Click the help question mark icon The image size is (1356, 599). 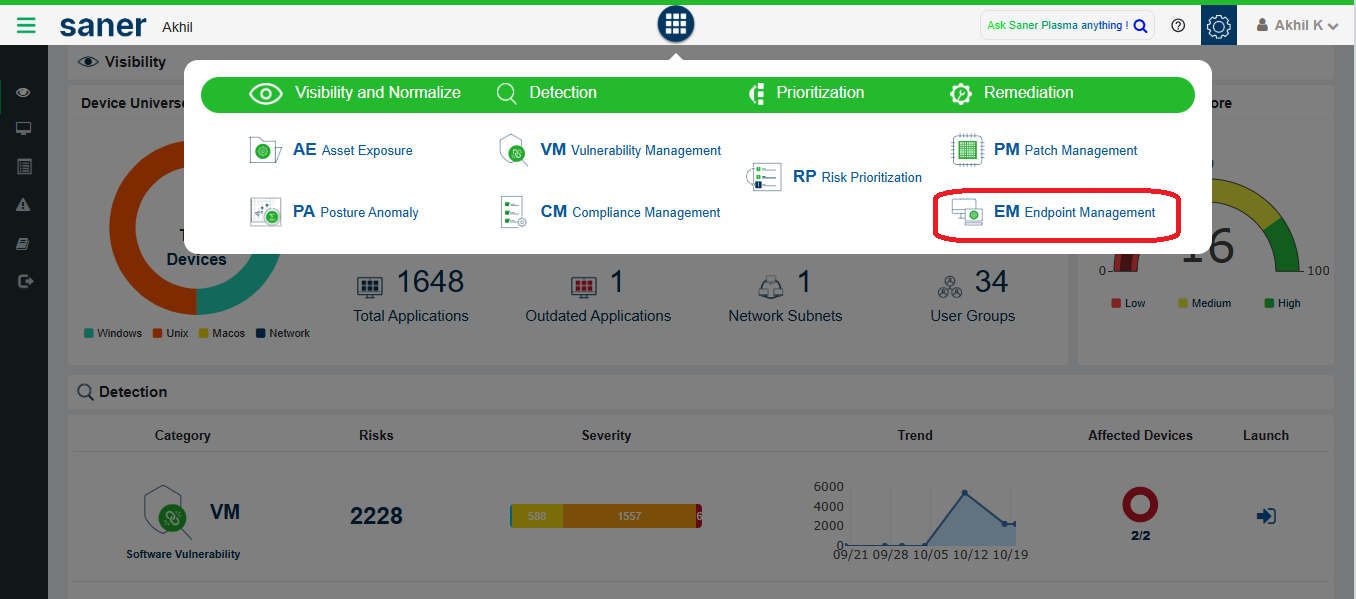1178,26
